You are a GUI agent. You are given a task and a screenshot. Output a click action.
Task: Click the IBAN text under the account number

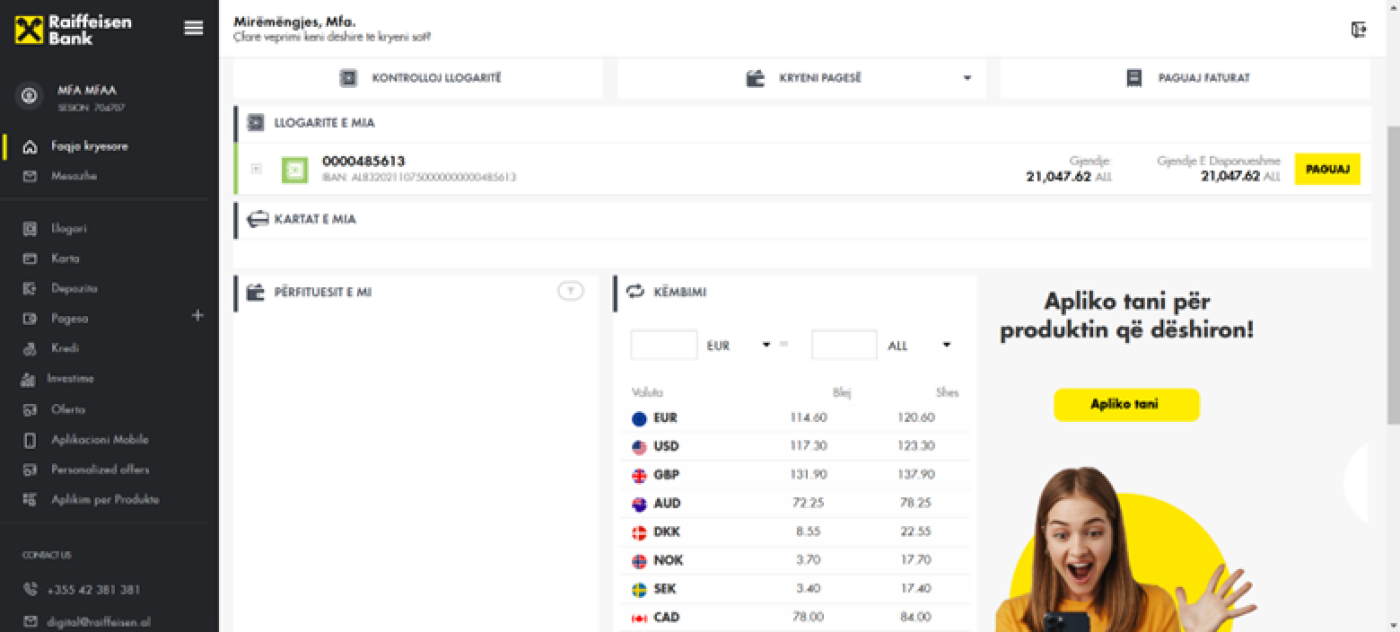point(419,177)
